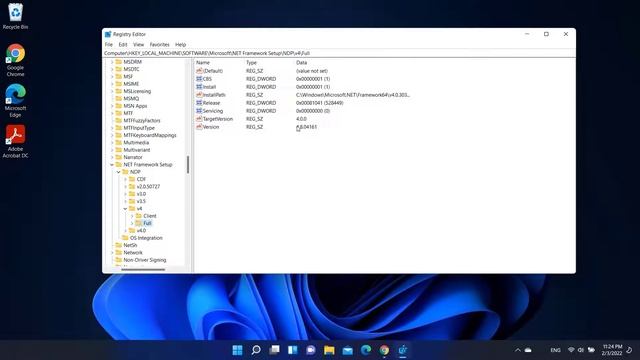The width and height of the screenshot is (640, 360).
Task: Open Edge from the taskbar
Action: (366, 350)
